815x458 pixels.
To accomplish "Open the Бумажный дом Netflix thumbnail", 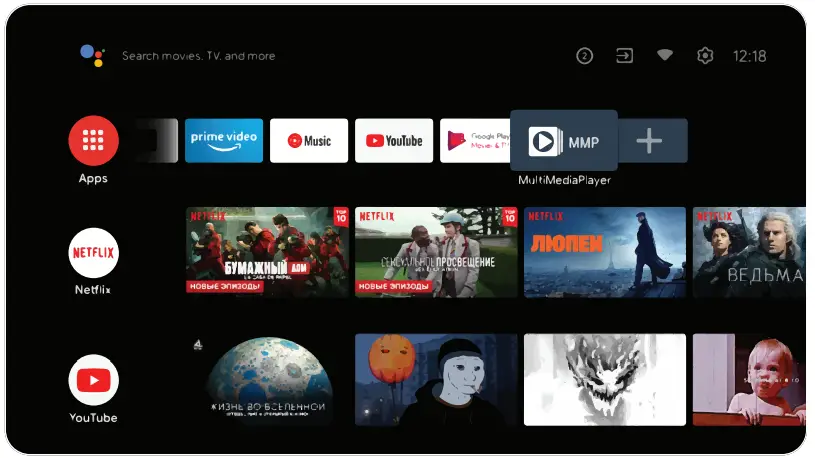I will (267, 252).
